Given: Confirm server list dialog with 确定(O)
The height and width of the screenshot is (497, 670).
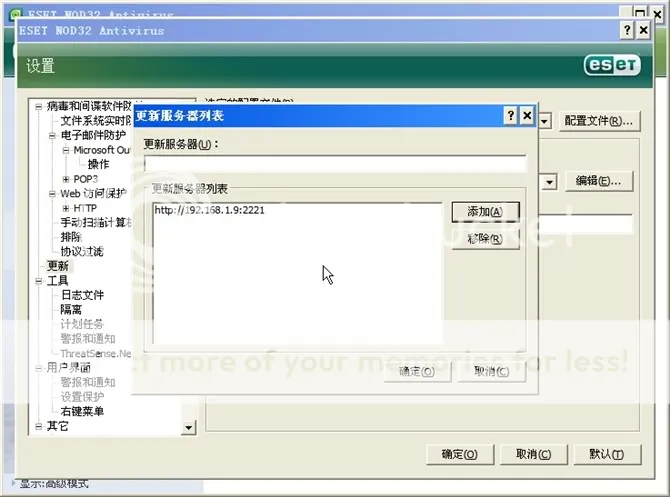Looking at the screenshot, I should (x=417, y=372).
